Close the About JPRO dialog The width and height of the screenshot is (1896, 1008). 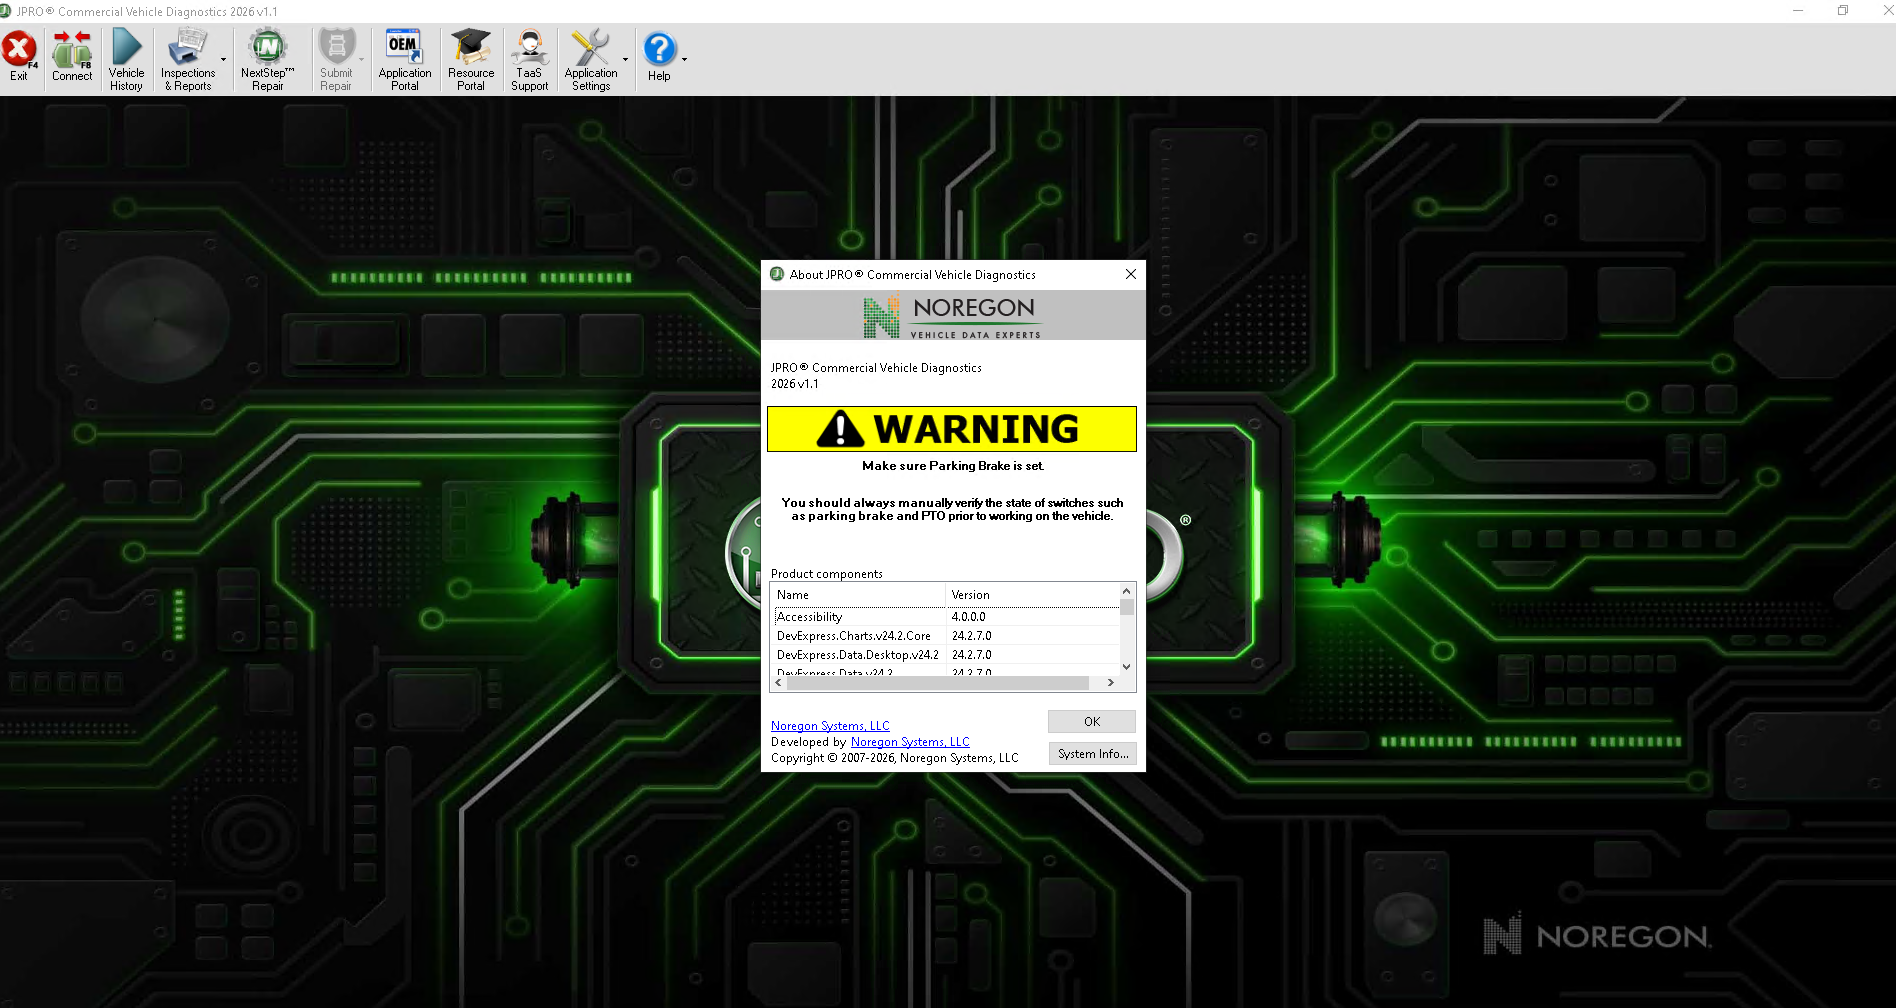point(1131,274)
